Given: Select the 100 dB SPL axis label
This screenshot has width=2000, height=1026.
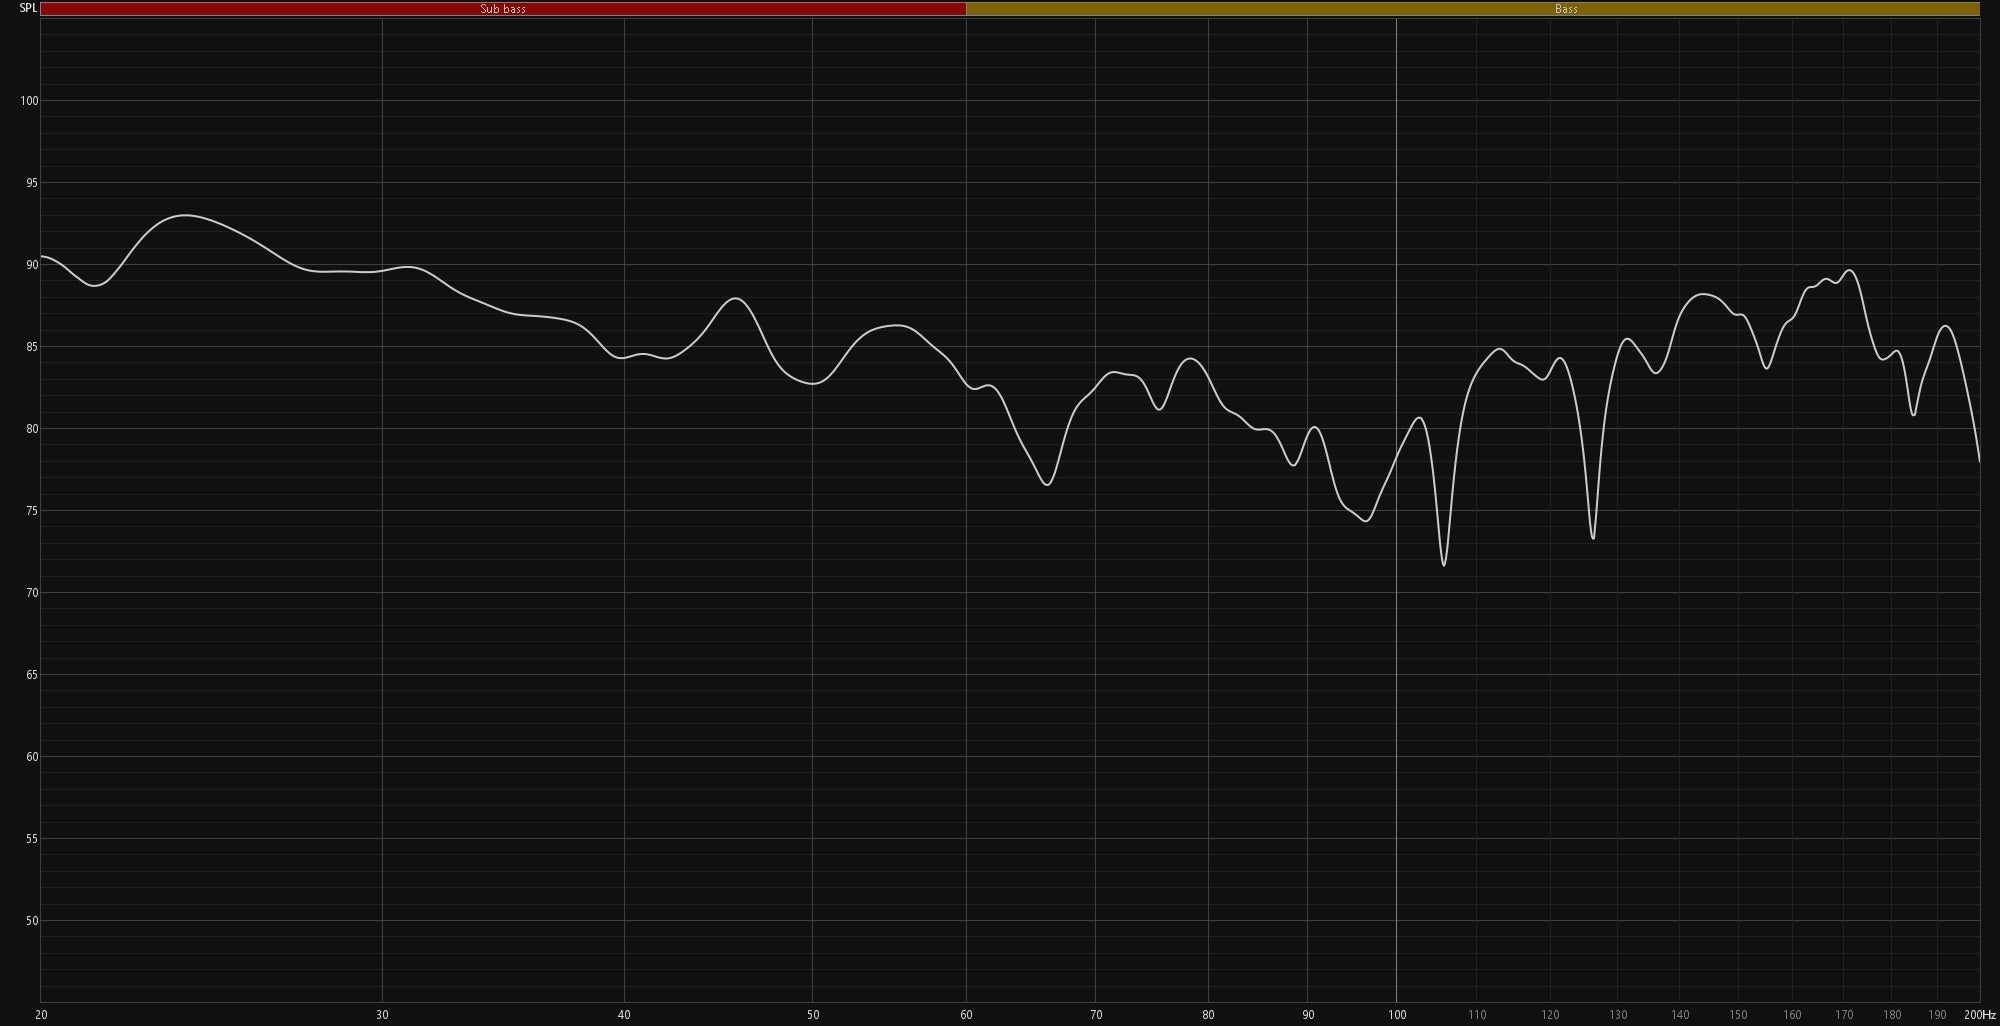Looking at the screenshot, I should point(29,101).
